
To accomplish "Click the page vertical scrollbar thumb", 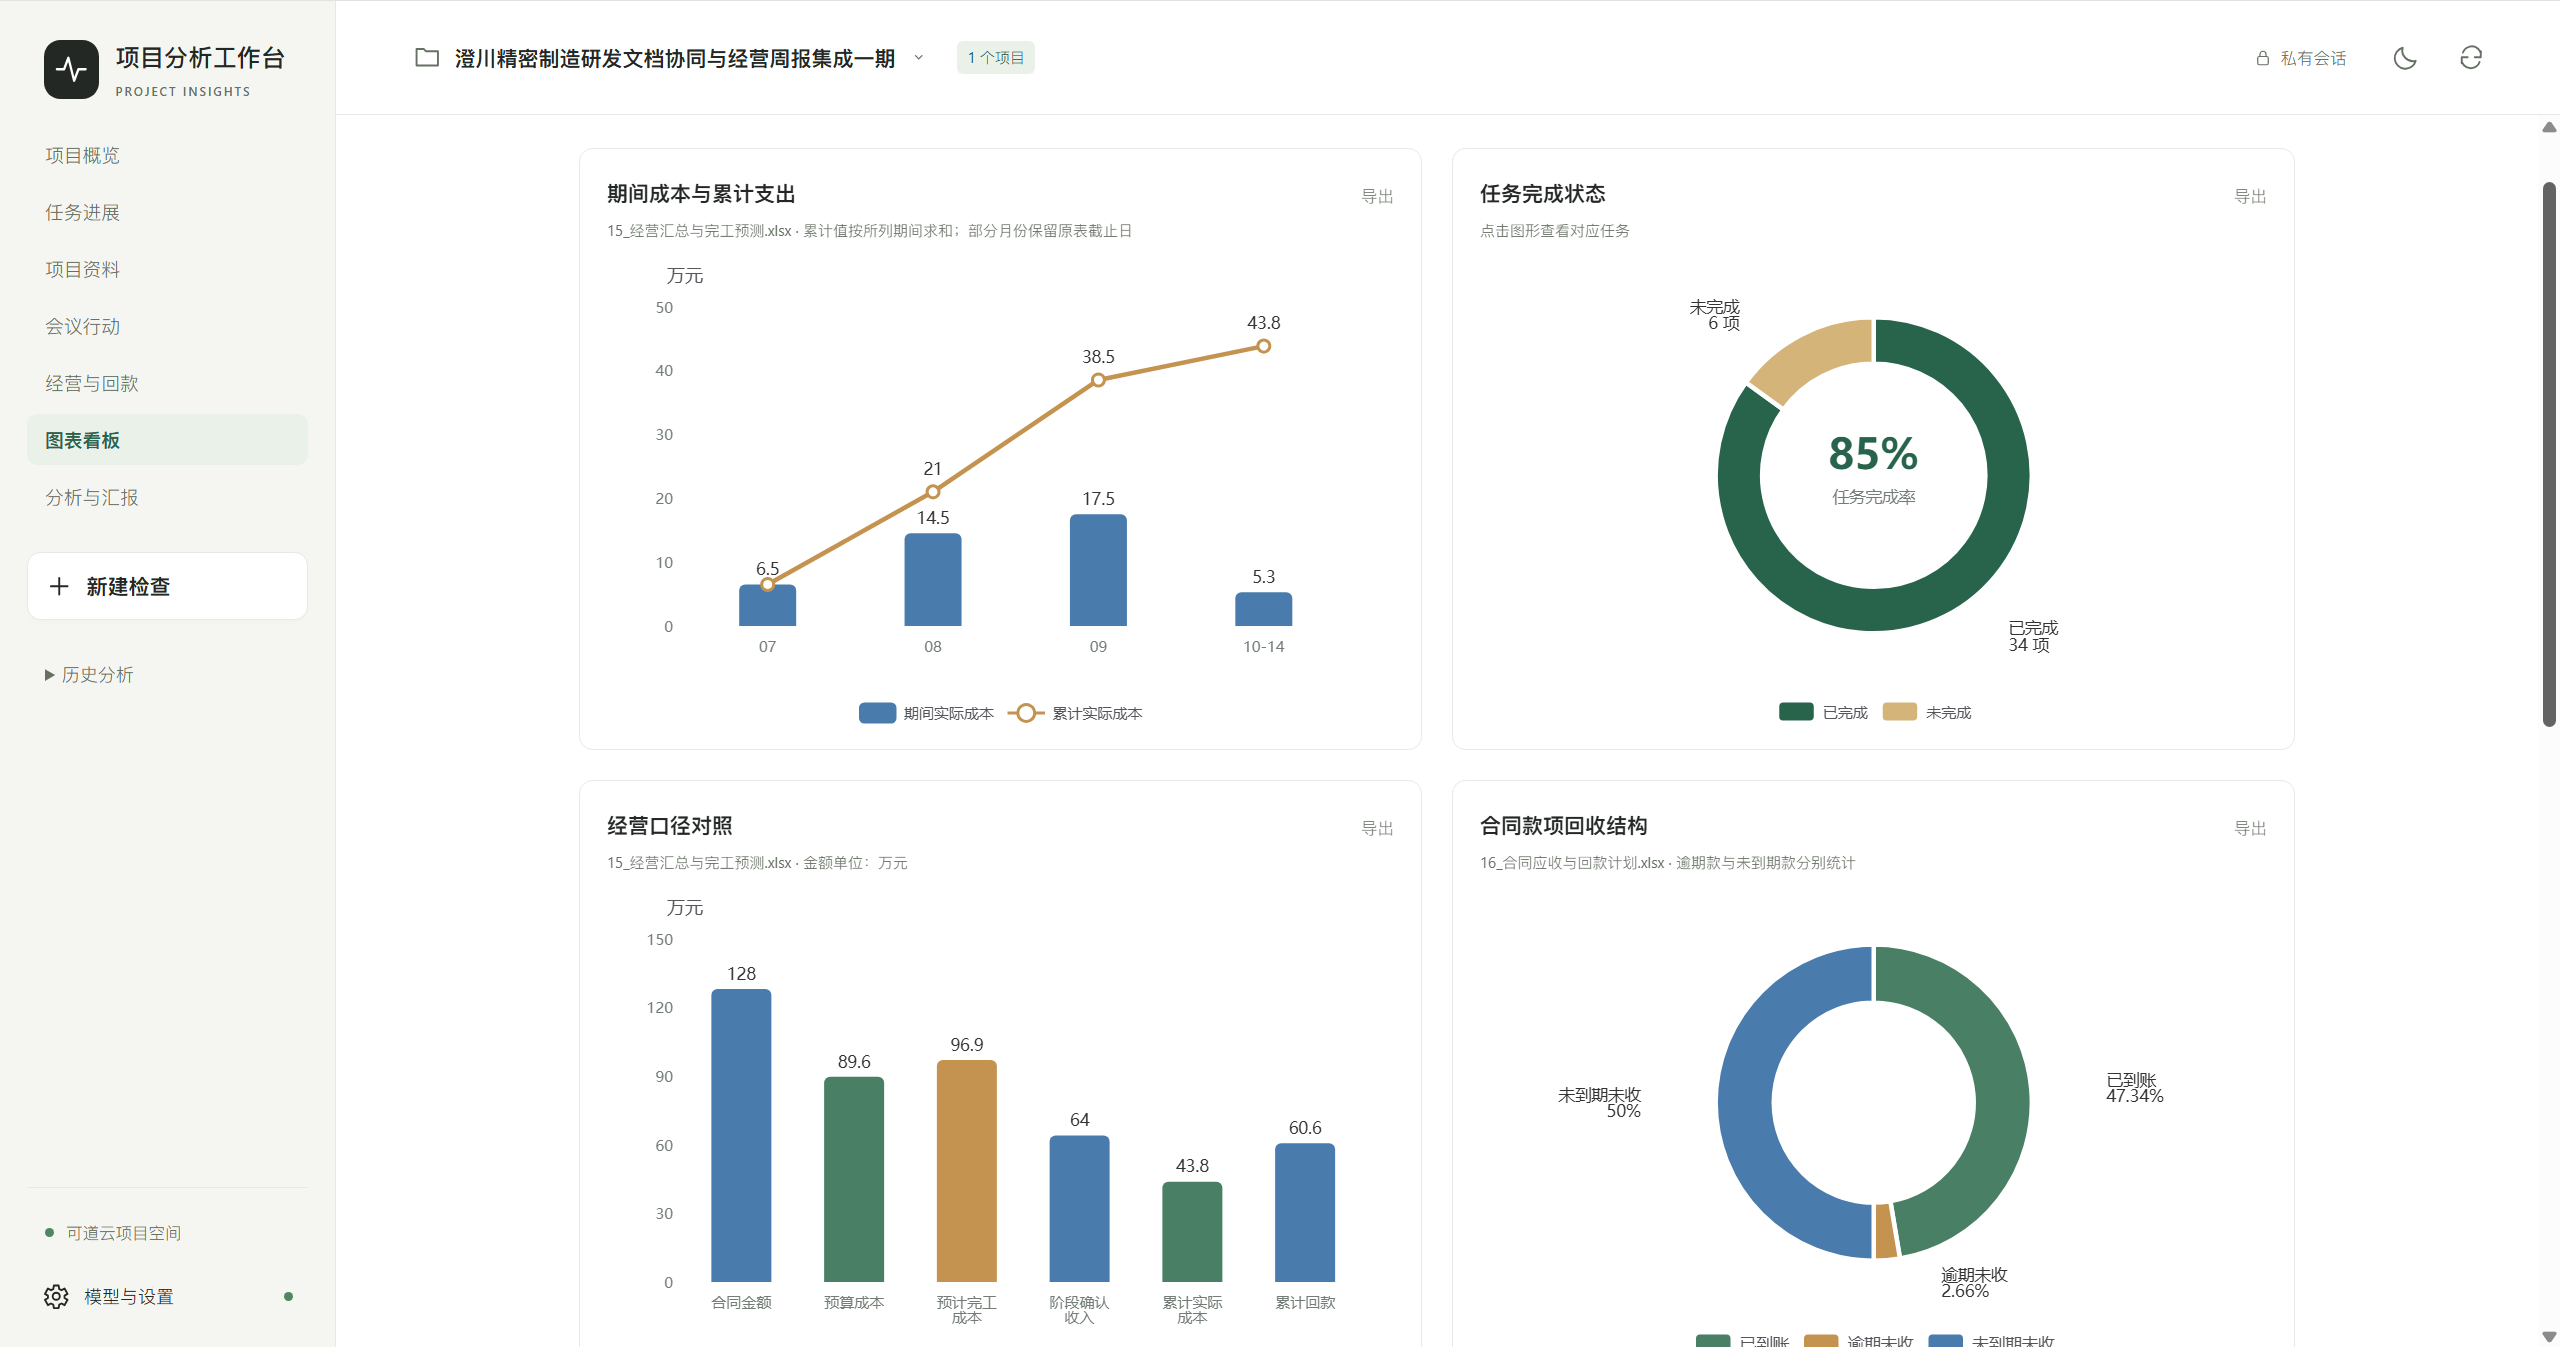I will (2549, 455).
